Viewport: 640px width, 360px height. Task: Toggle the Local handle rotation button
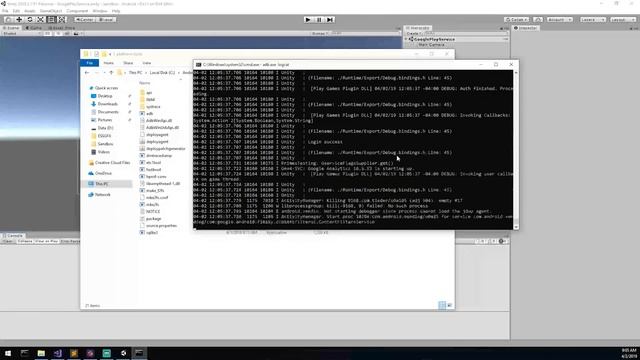point(106,20)
